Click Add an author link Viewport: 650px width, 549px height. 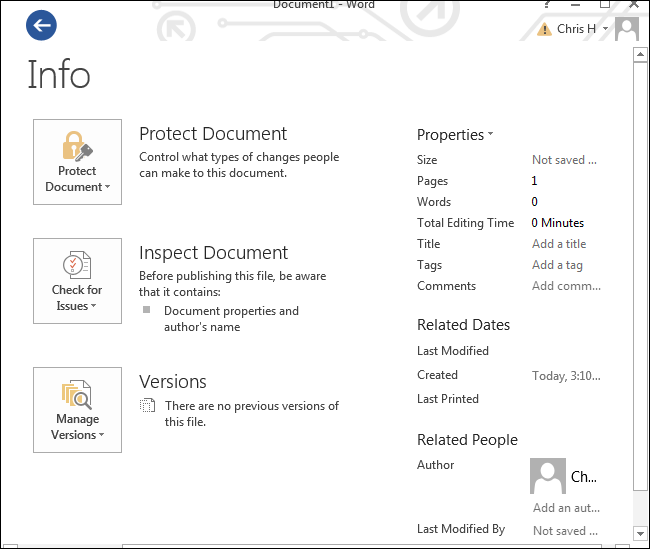click(565, 508)
